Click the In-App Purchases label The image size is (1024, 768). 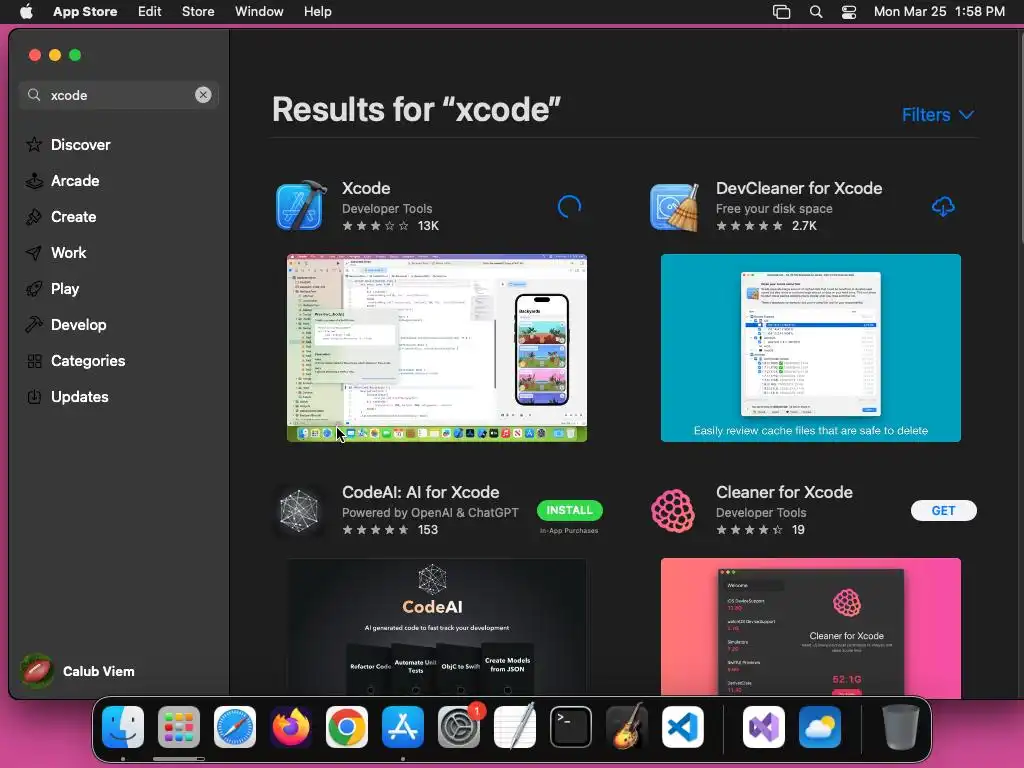point(569,530)
